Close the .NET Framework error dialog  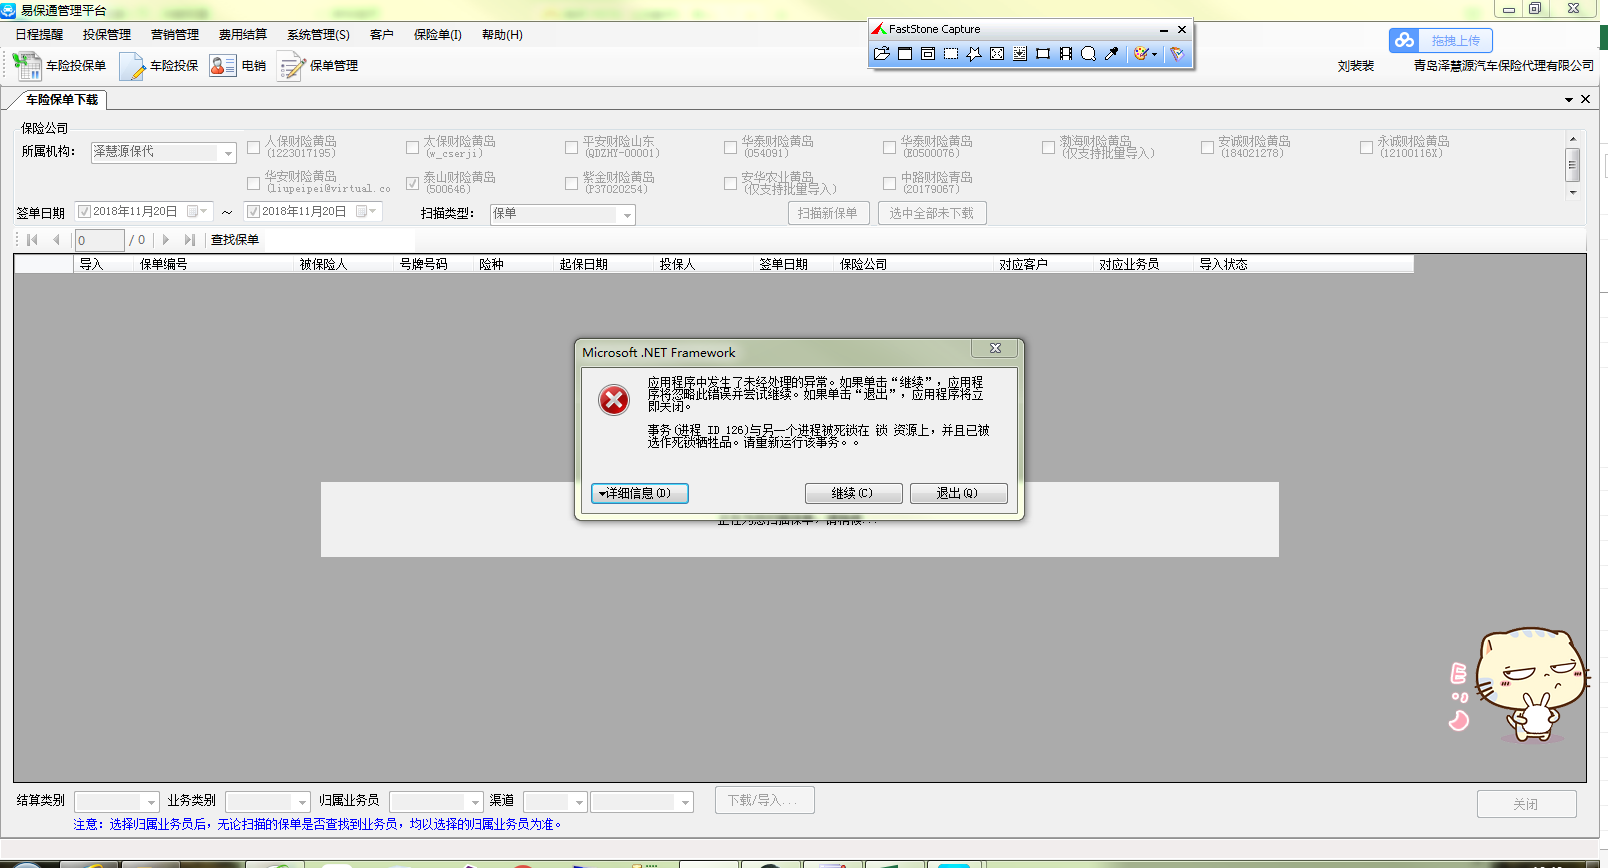click(x=995, y=349)
